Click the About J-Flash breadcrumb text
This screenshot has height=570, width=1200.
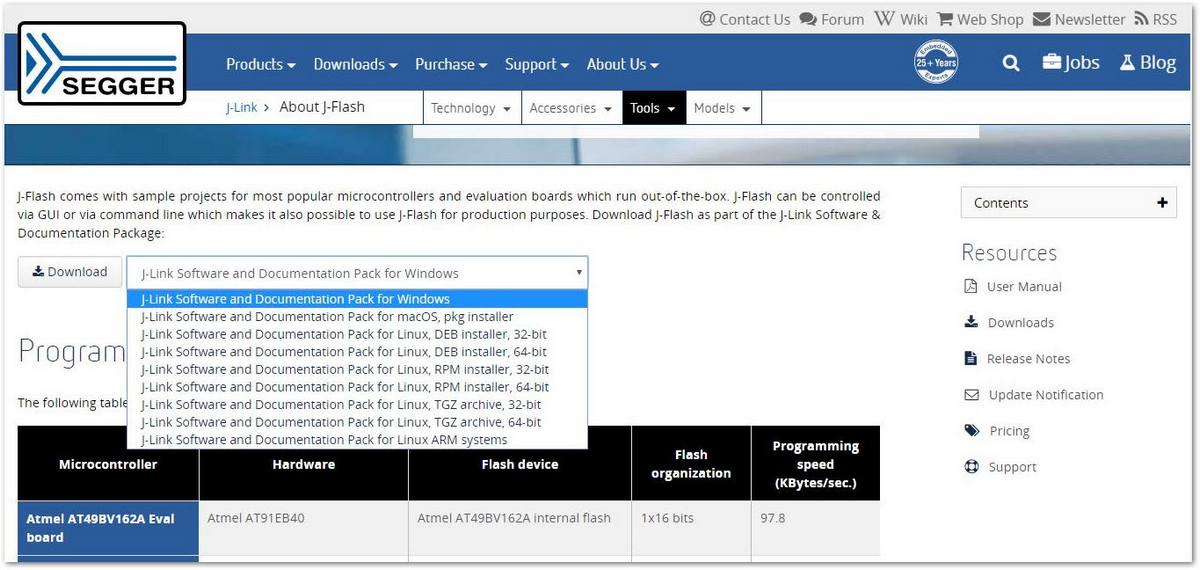tap(322, 107)
